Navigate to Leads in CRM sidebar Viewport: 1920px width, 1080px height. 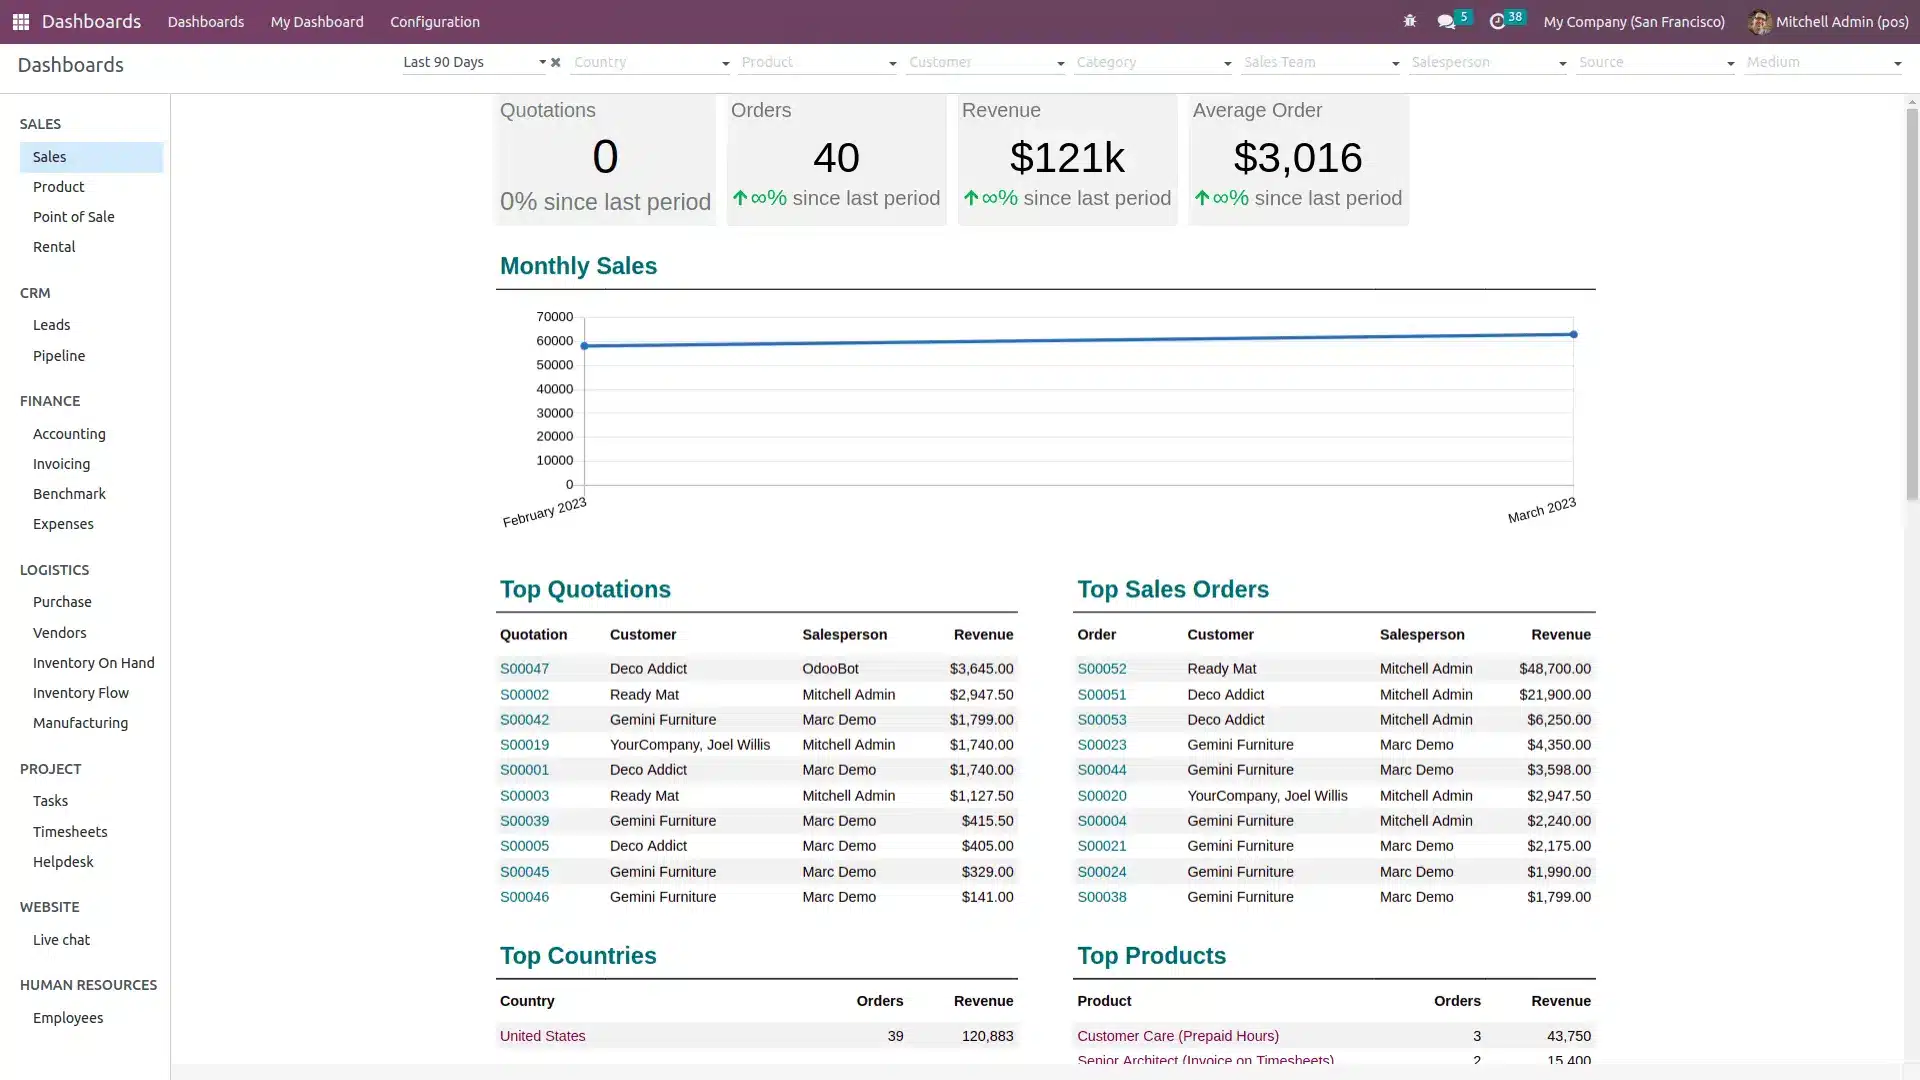(50, 324)
